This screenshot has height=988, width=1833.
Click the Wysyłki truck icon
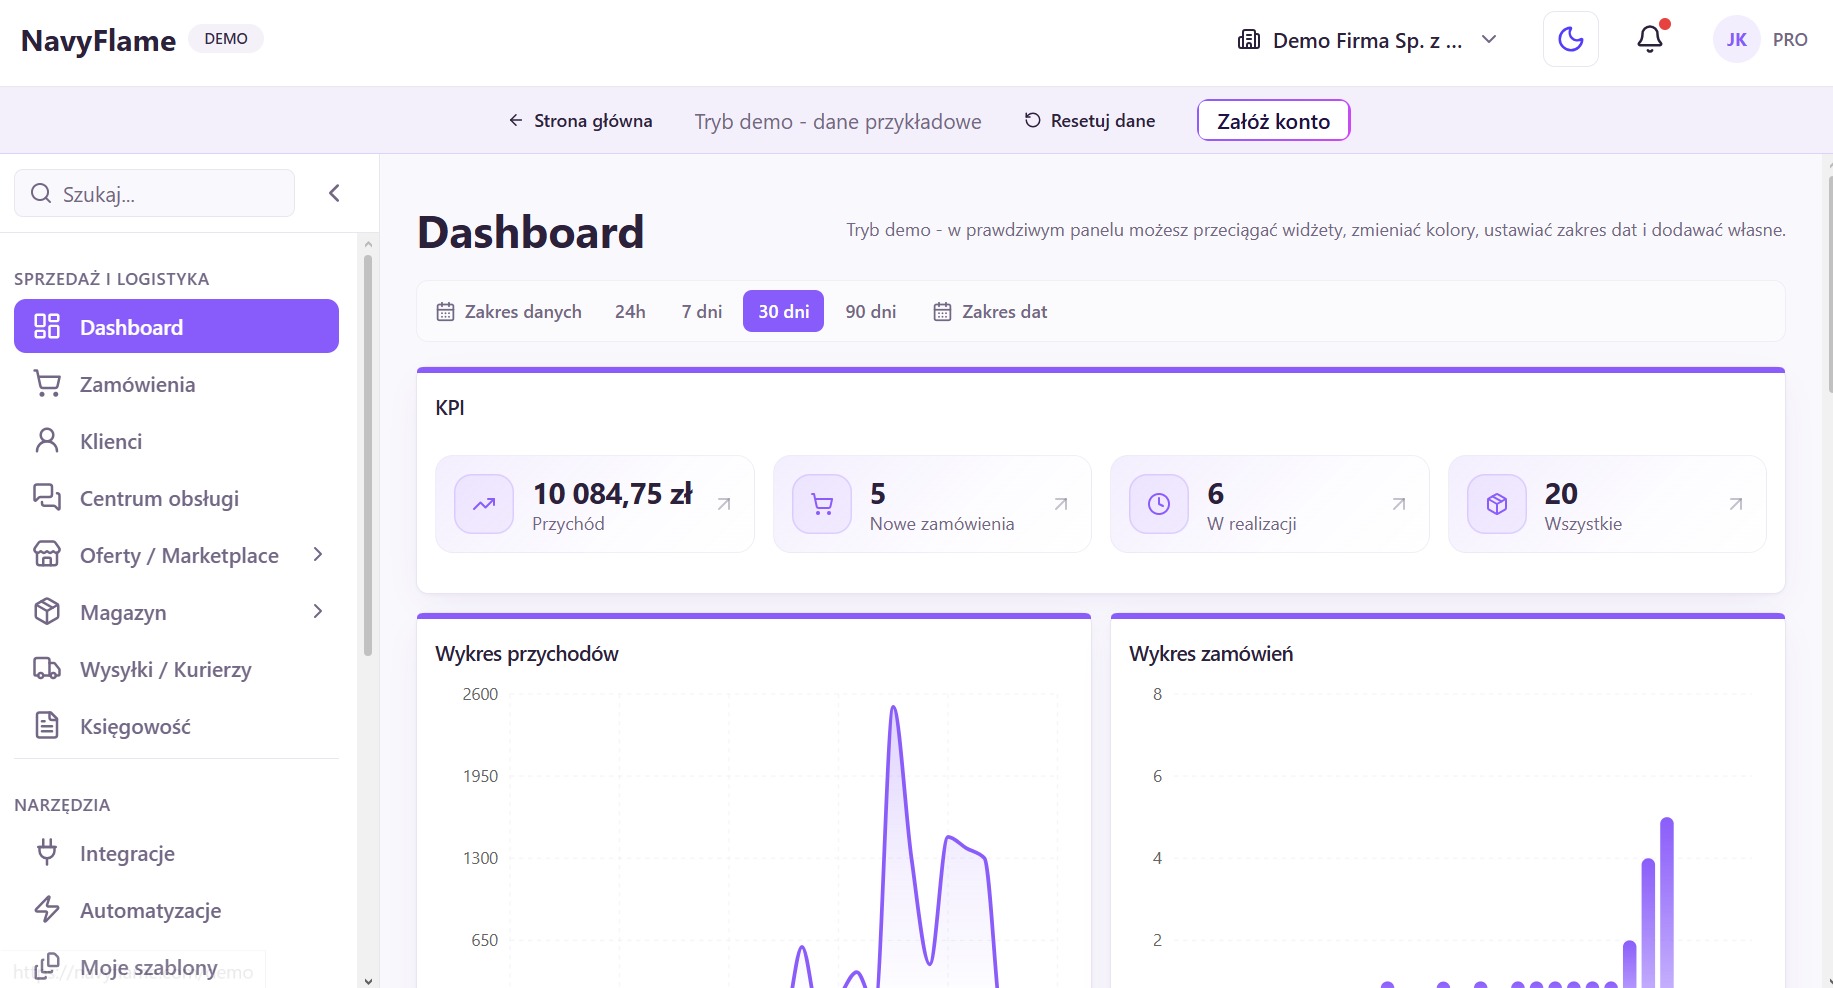point(47,668)
